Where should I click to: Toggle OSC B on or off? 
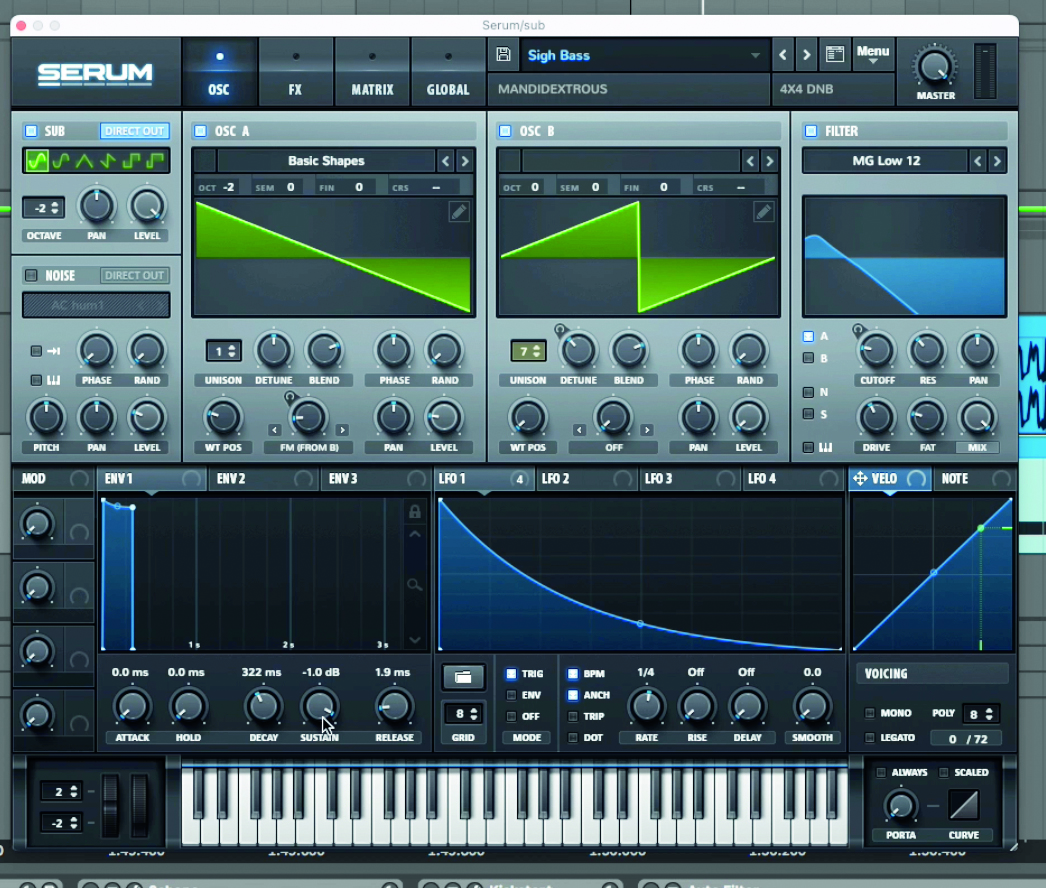coord(505,131)
